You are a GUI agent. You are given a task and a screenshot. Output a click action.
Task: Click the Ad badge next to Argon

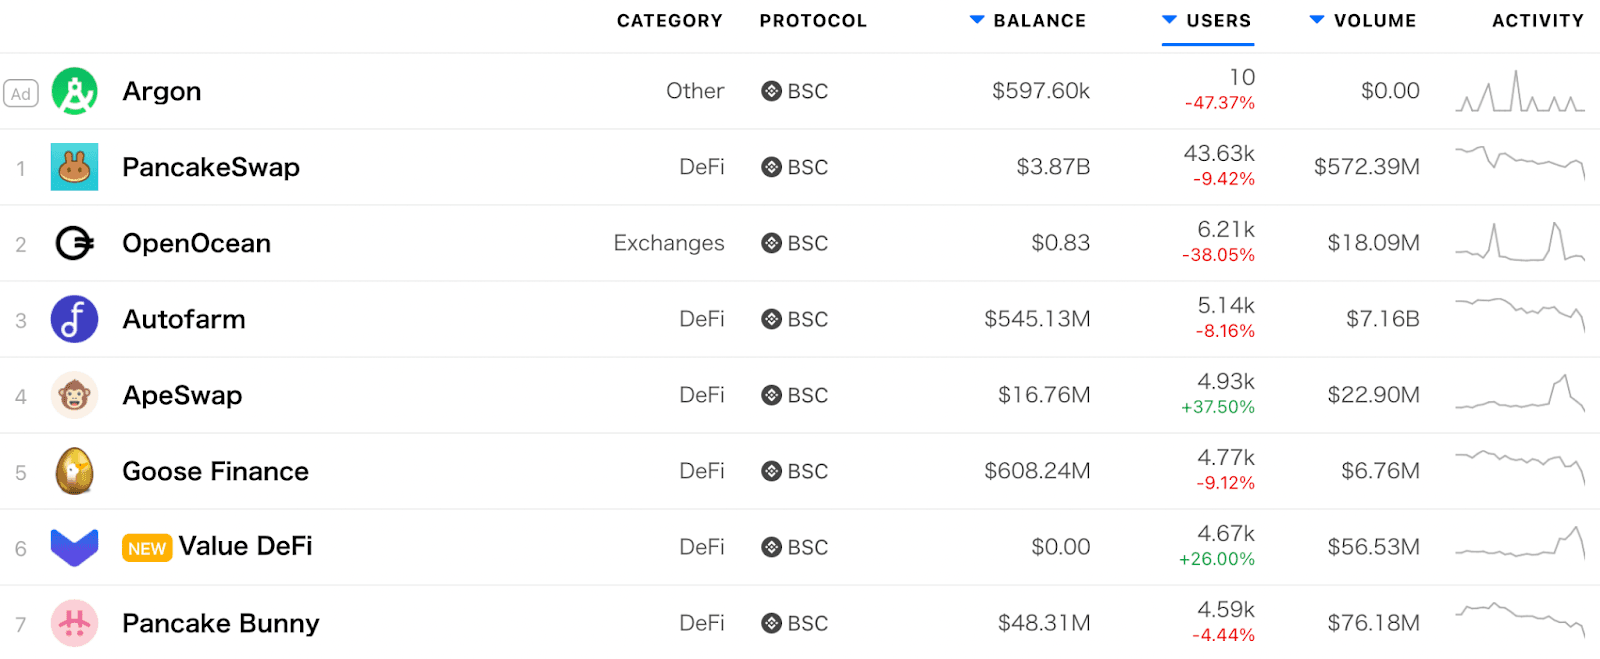coord(20,92)
